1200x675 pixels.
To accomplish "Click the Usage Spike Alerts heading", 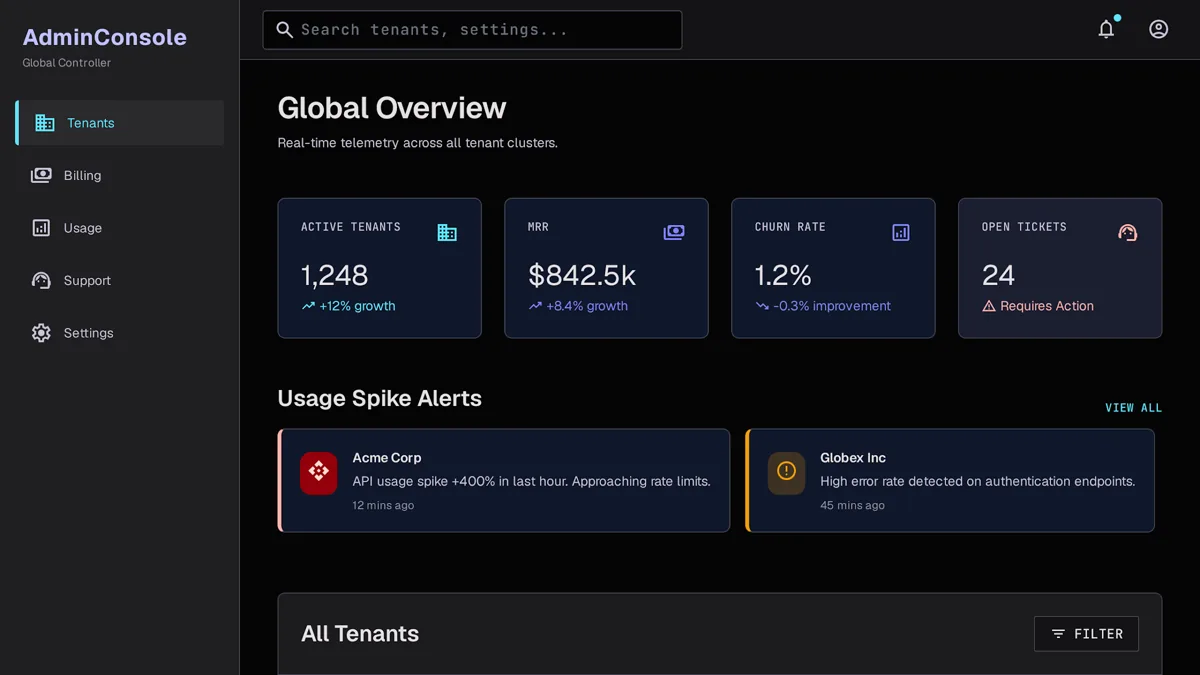I will pos(380,398).
